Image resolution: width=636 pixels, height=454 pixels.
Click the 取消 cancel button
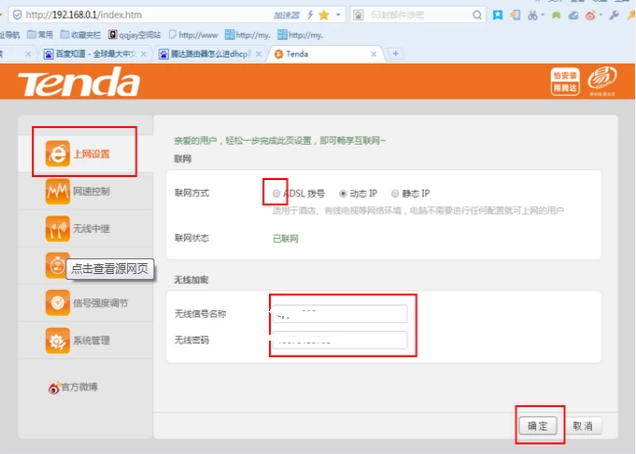coord(583,426)
